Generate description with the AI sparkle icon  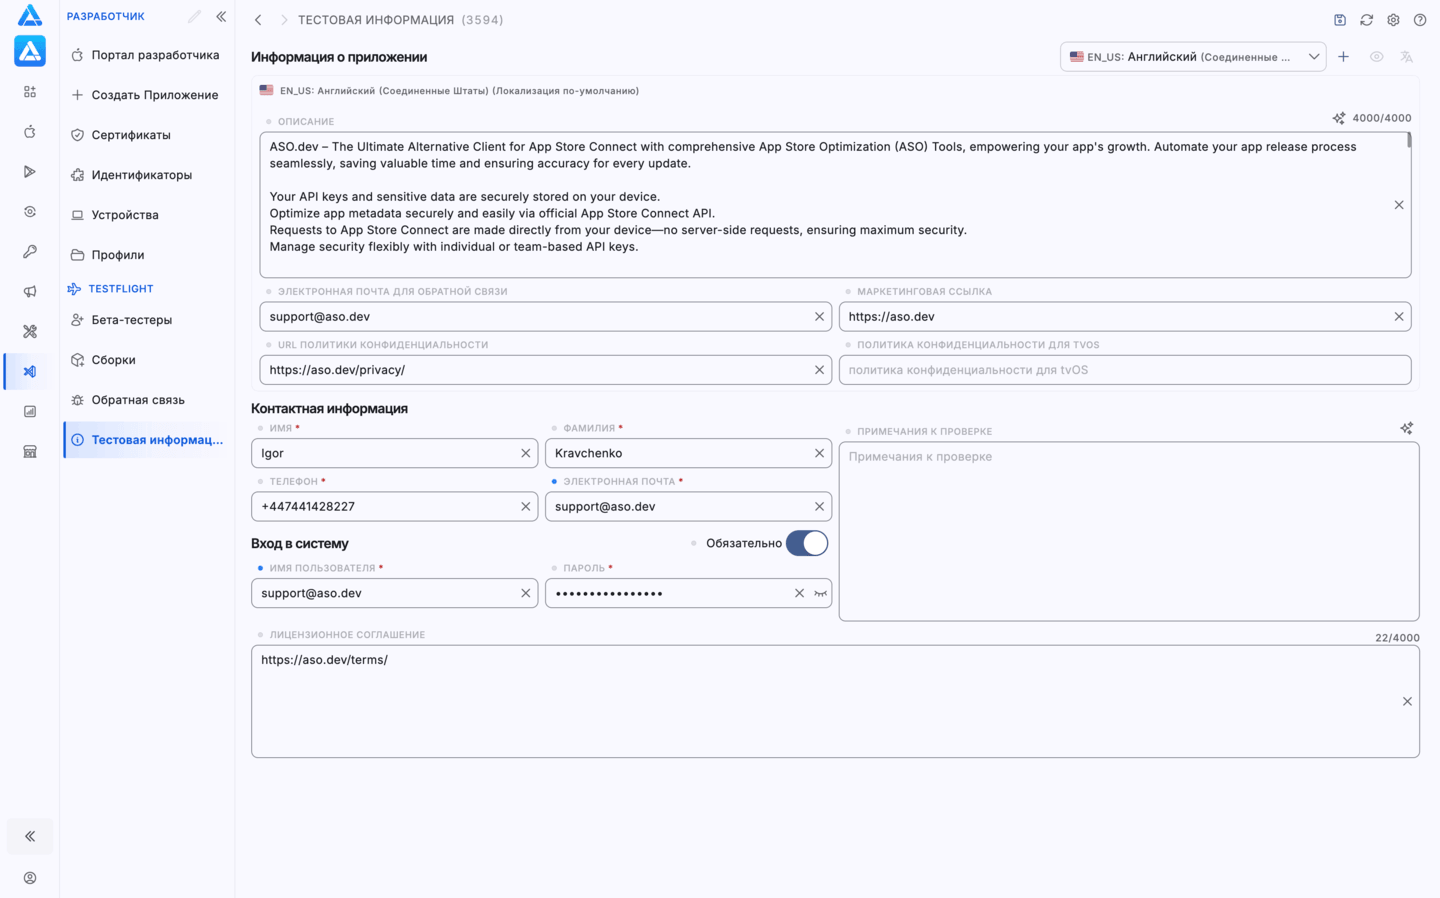click(x=1339, y=118)
